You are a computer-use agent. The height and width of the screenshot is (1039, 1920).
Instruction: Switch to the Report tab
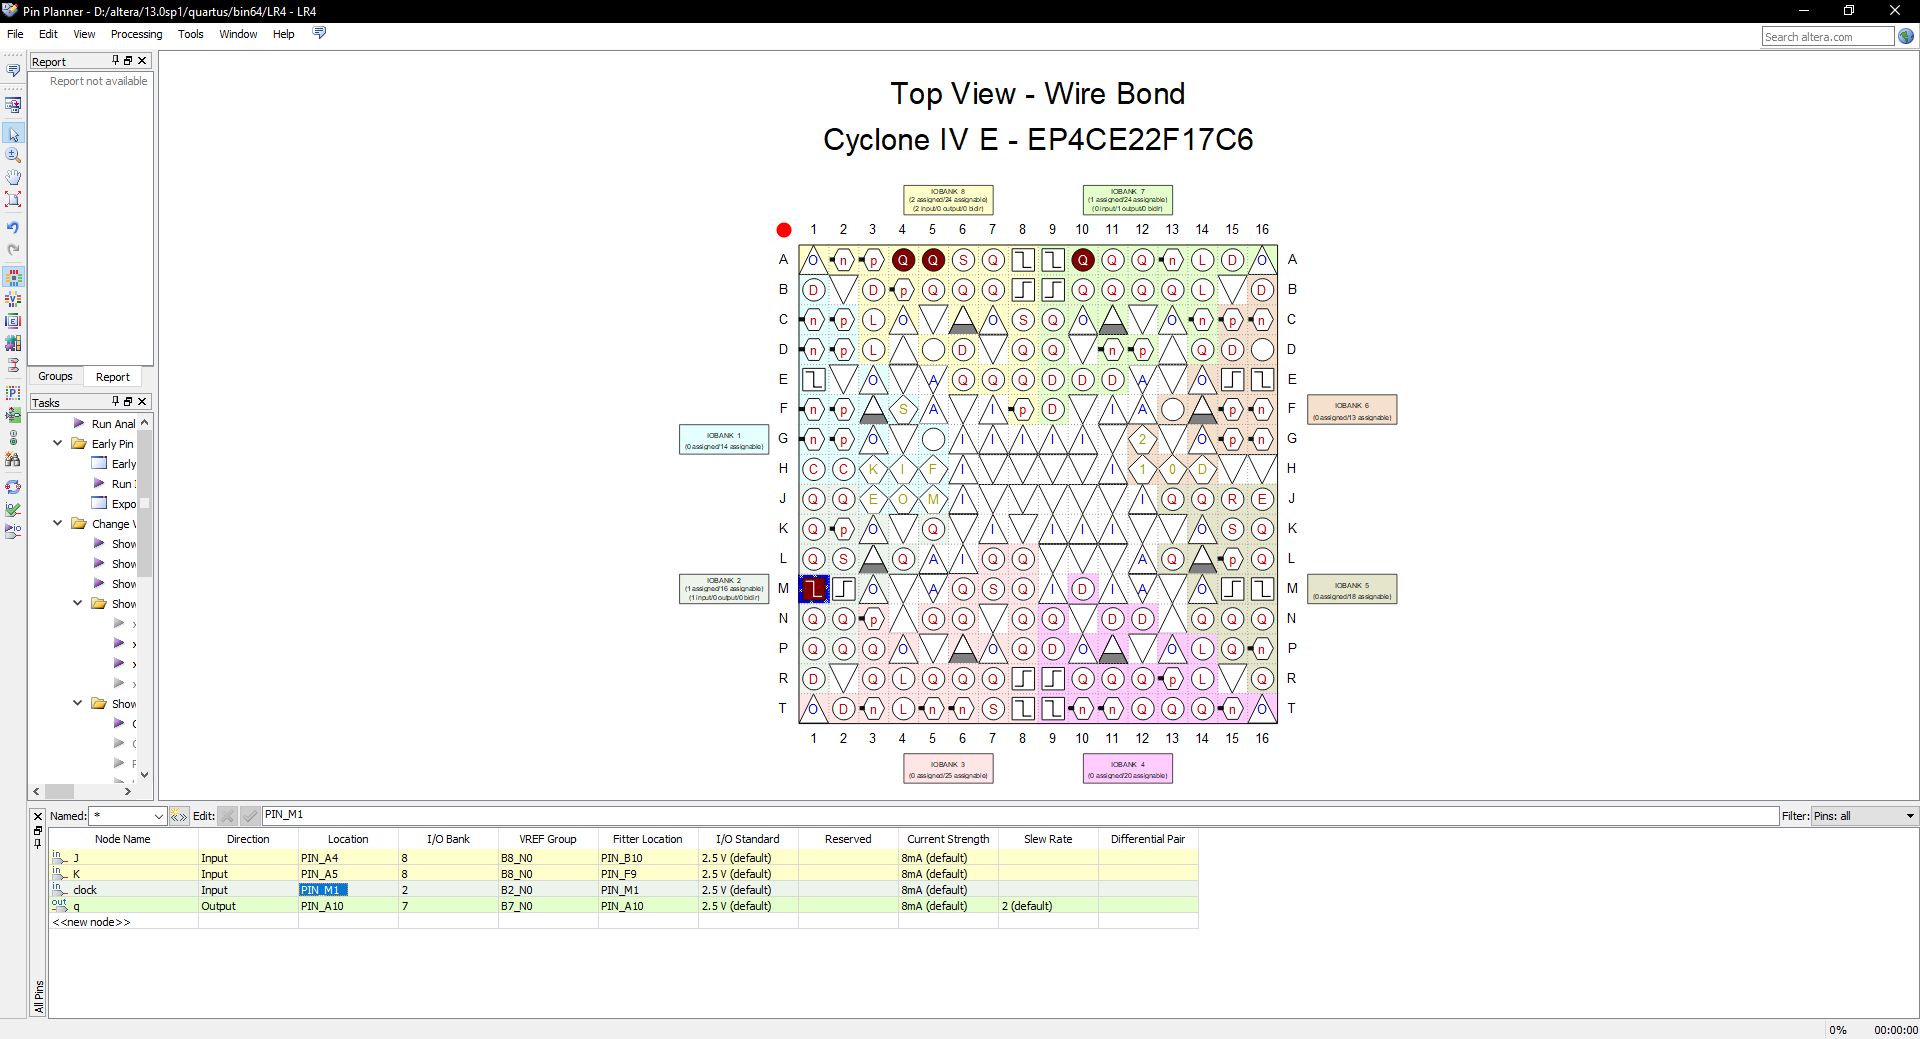click(113, 377)
